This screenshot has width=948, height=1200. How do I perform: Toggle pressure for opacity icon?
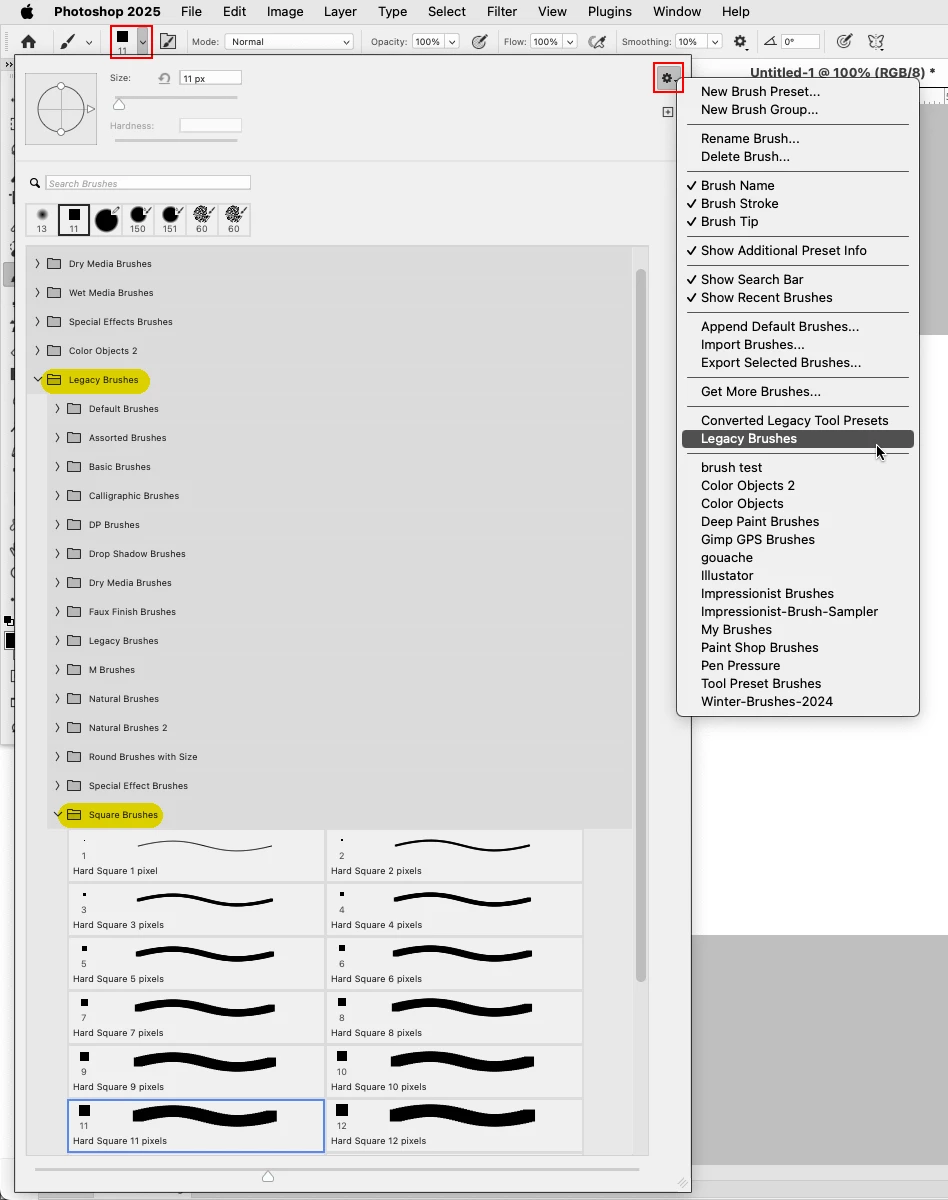pos(479,42)
